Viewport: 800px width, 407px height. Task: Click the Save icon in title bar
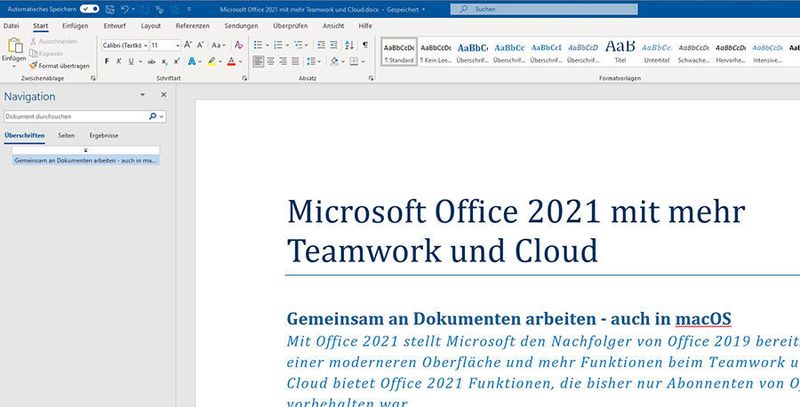coord(110,9)
